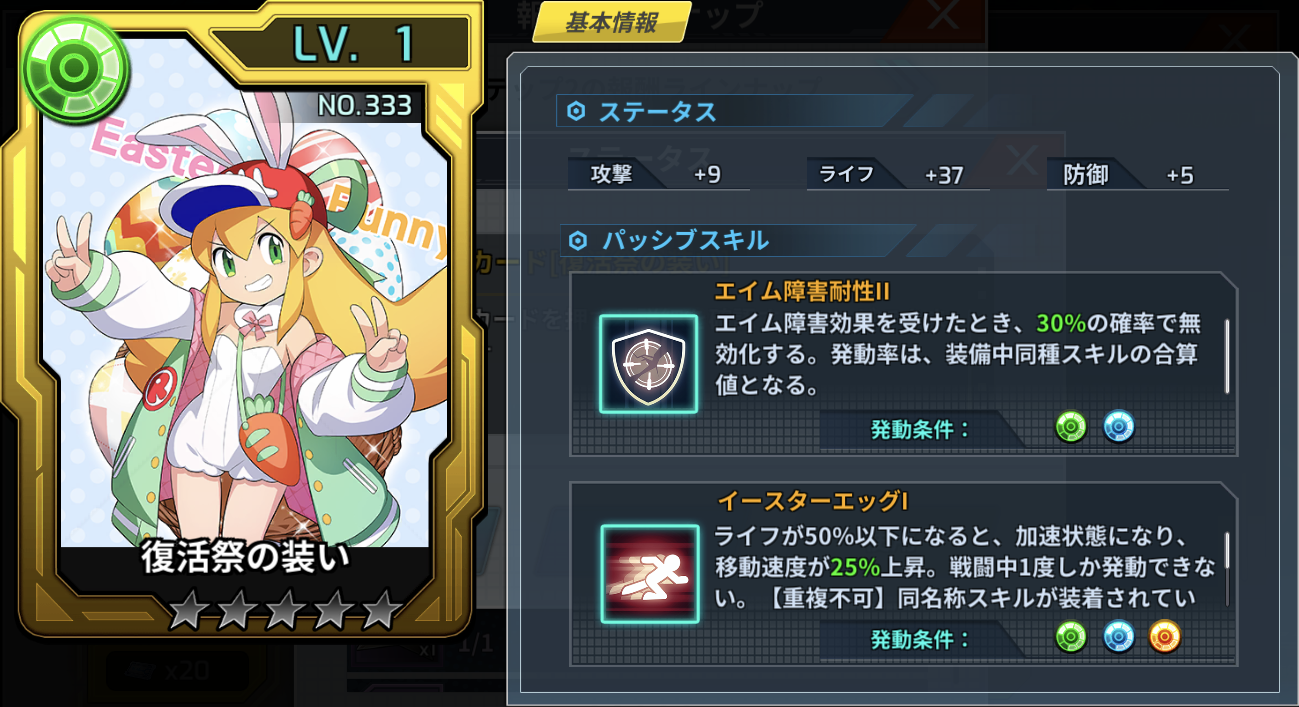Select the ライフ +37 stat label

897,175
